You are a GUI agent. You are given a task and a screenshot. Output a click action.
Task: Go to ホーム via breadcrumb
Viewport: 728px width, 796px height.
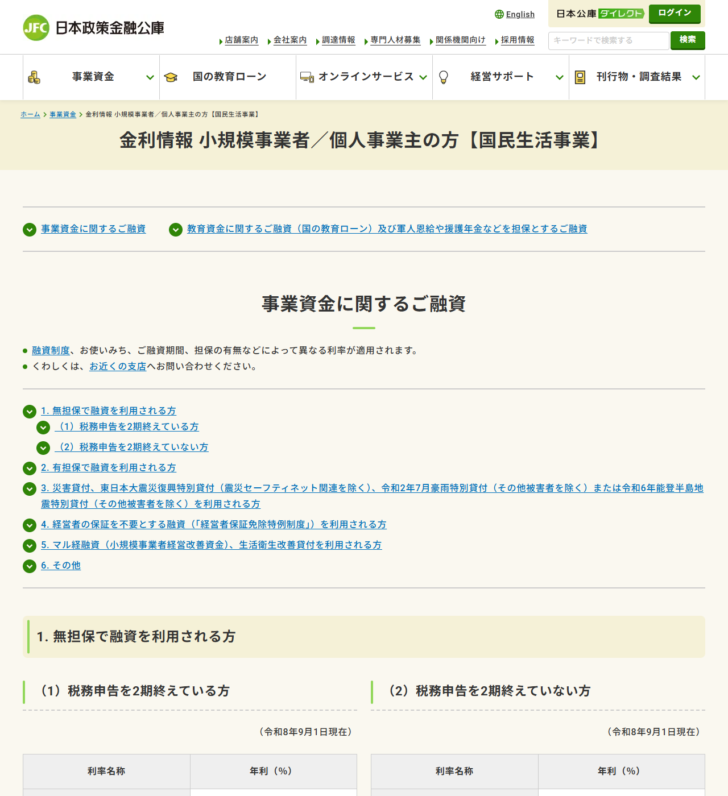30,115
